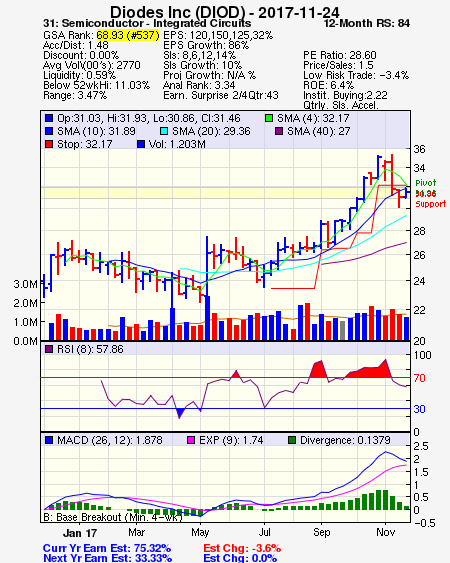Click the blue Vol legend swatch
The width and height of the screenshot is (450, 563).
(141, 144)
